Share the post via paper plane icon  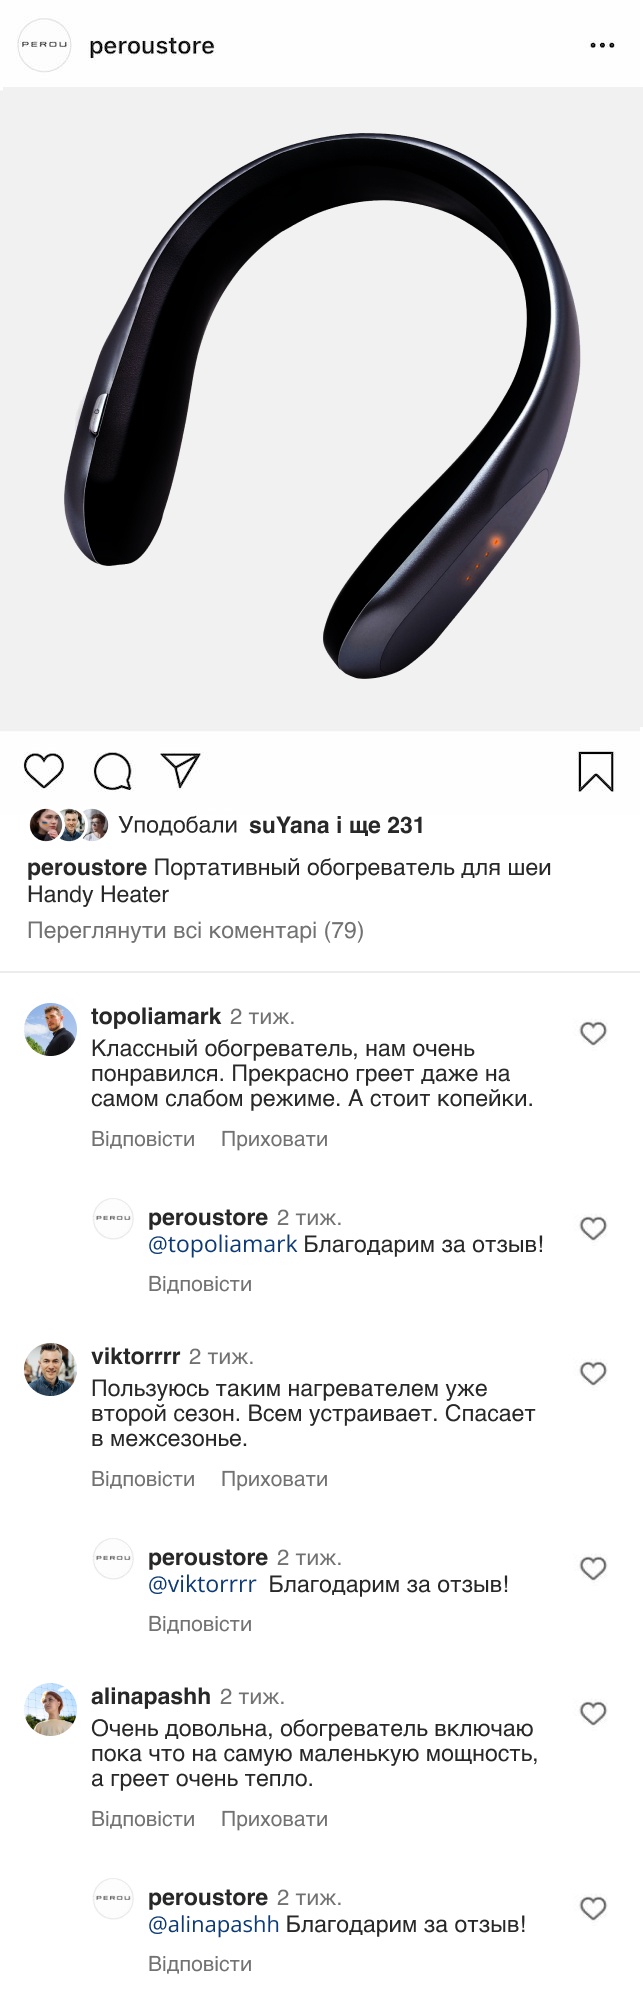pyautogui.click(x=181, y=770)
